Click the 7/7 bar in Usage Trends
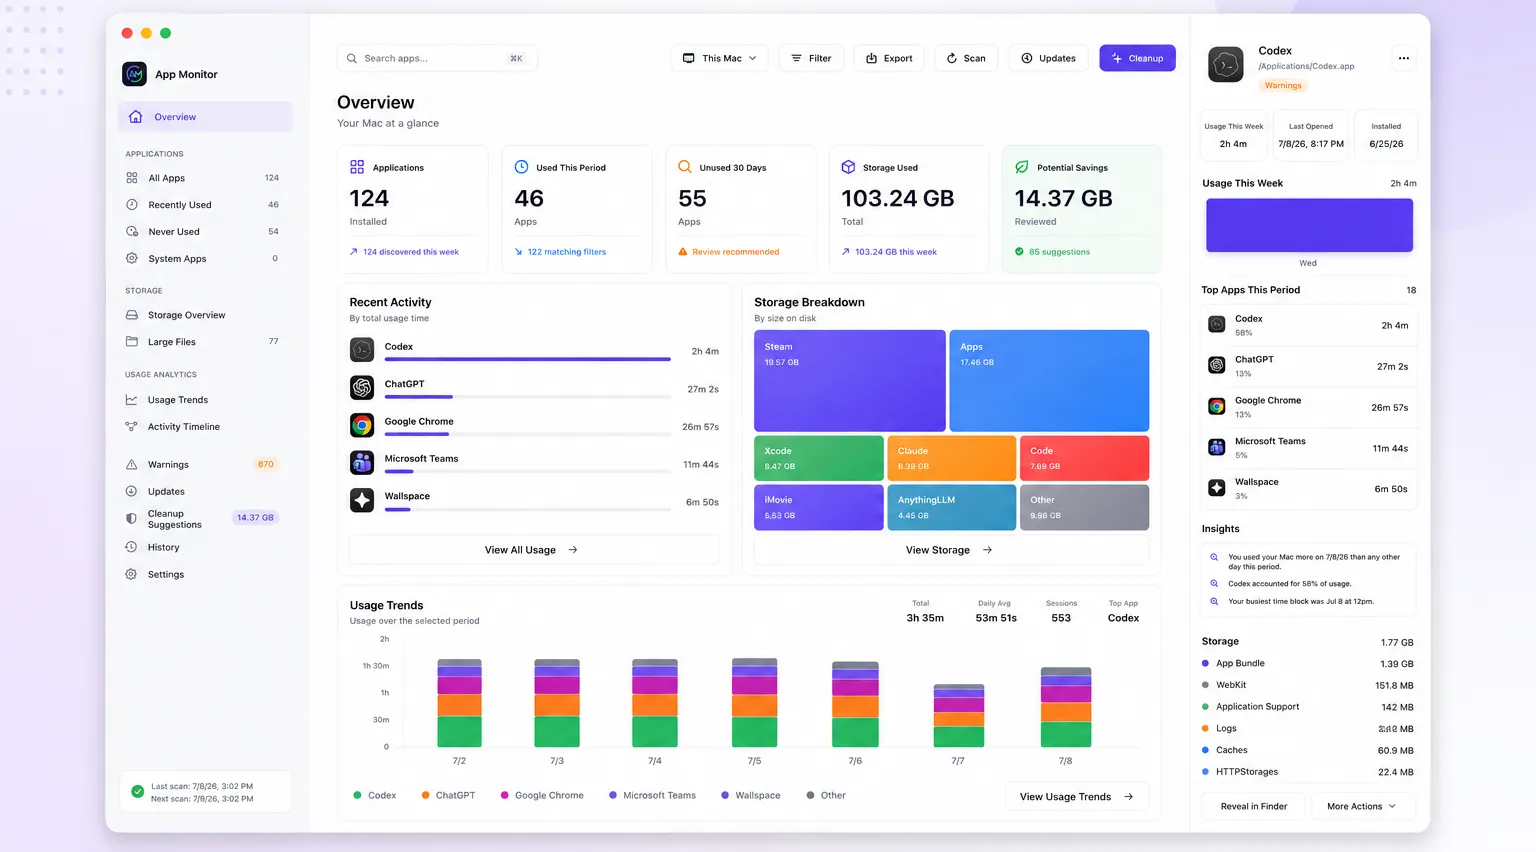 pos(958,716)
